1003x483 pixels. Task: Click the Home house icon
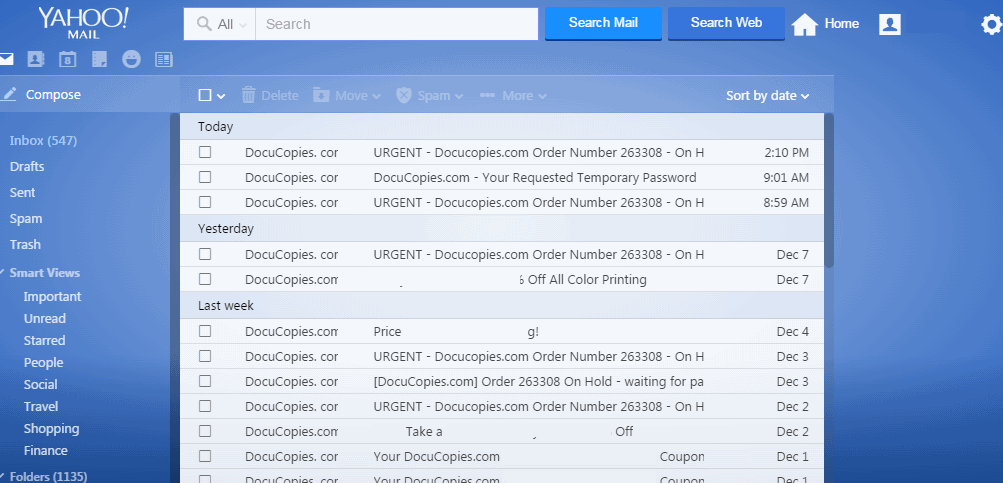pyautogui.click(x=805, y=24)
